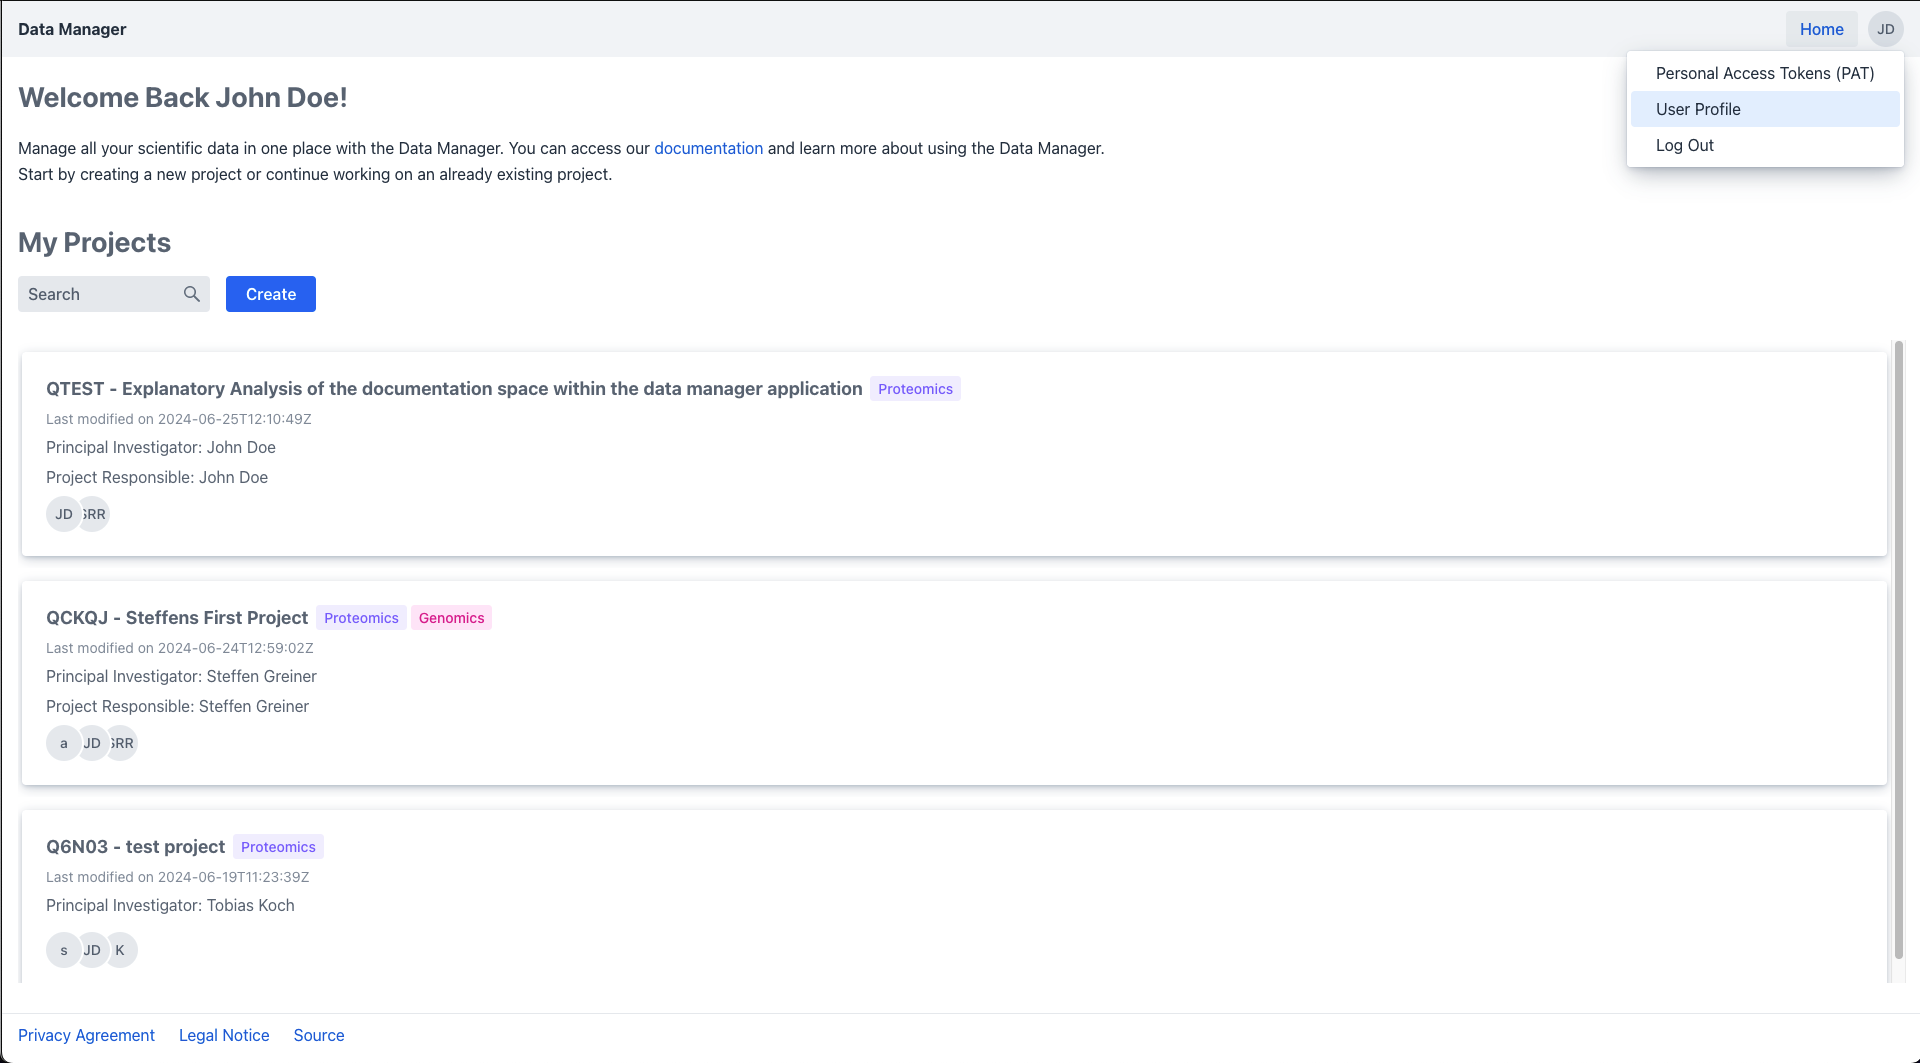
Task: Click the second member avatar in QTEST card
Action: 96,514
